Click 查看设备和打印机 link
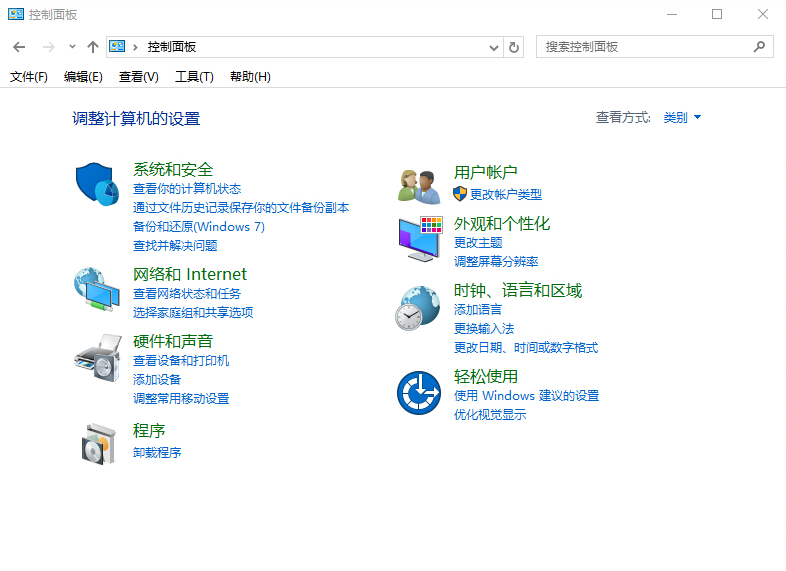This screenshot has width=786, height=571. pos(181,360)
